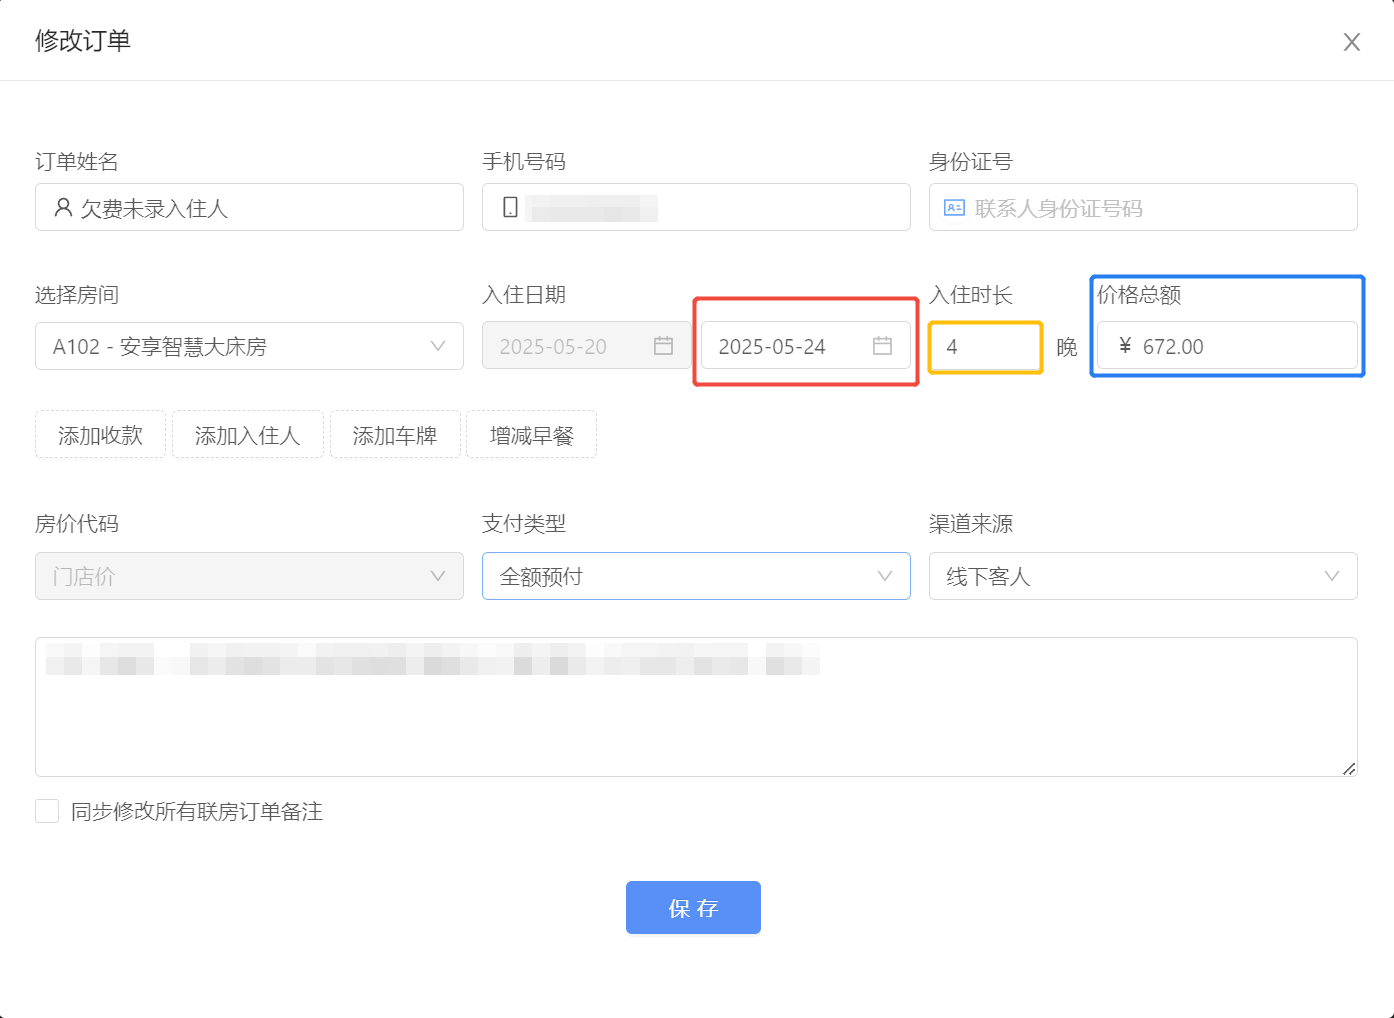Click the 修改订单 dialog title

tap(83, 41)
